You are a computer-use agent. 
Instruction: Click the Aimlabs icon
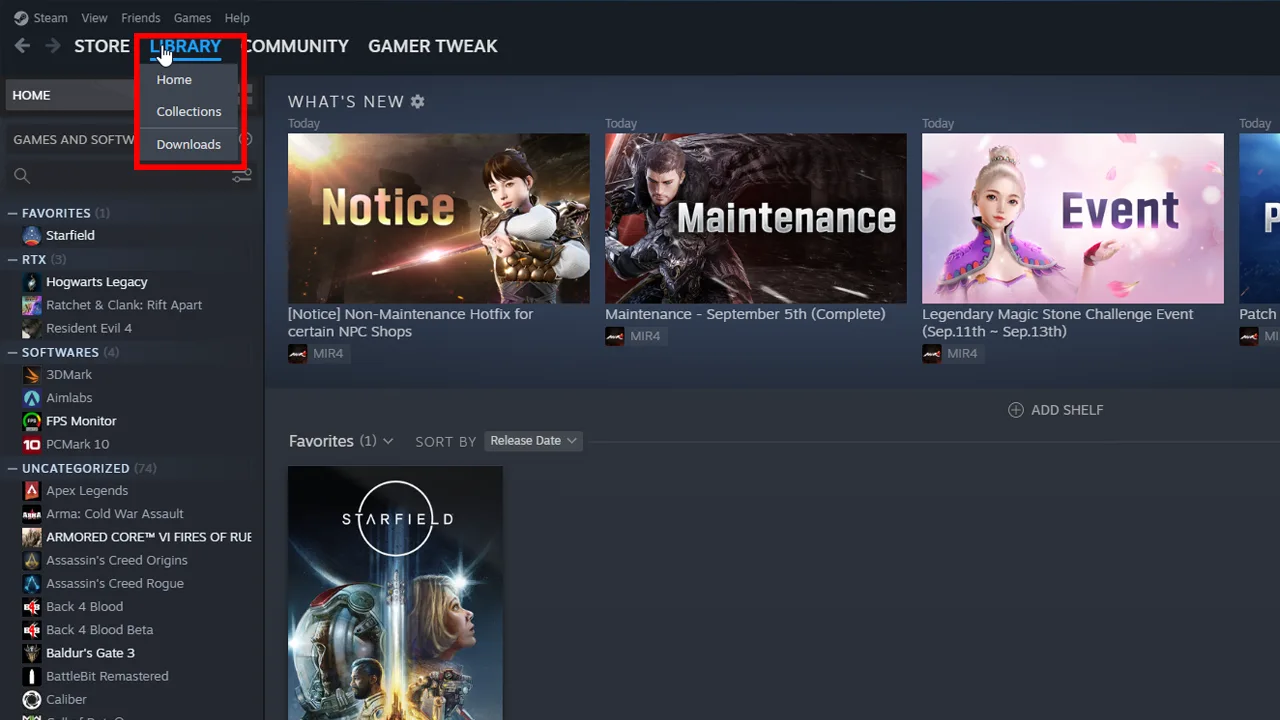(x=32, y=398)
